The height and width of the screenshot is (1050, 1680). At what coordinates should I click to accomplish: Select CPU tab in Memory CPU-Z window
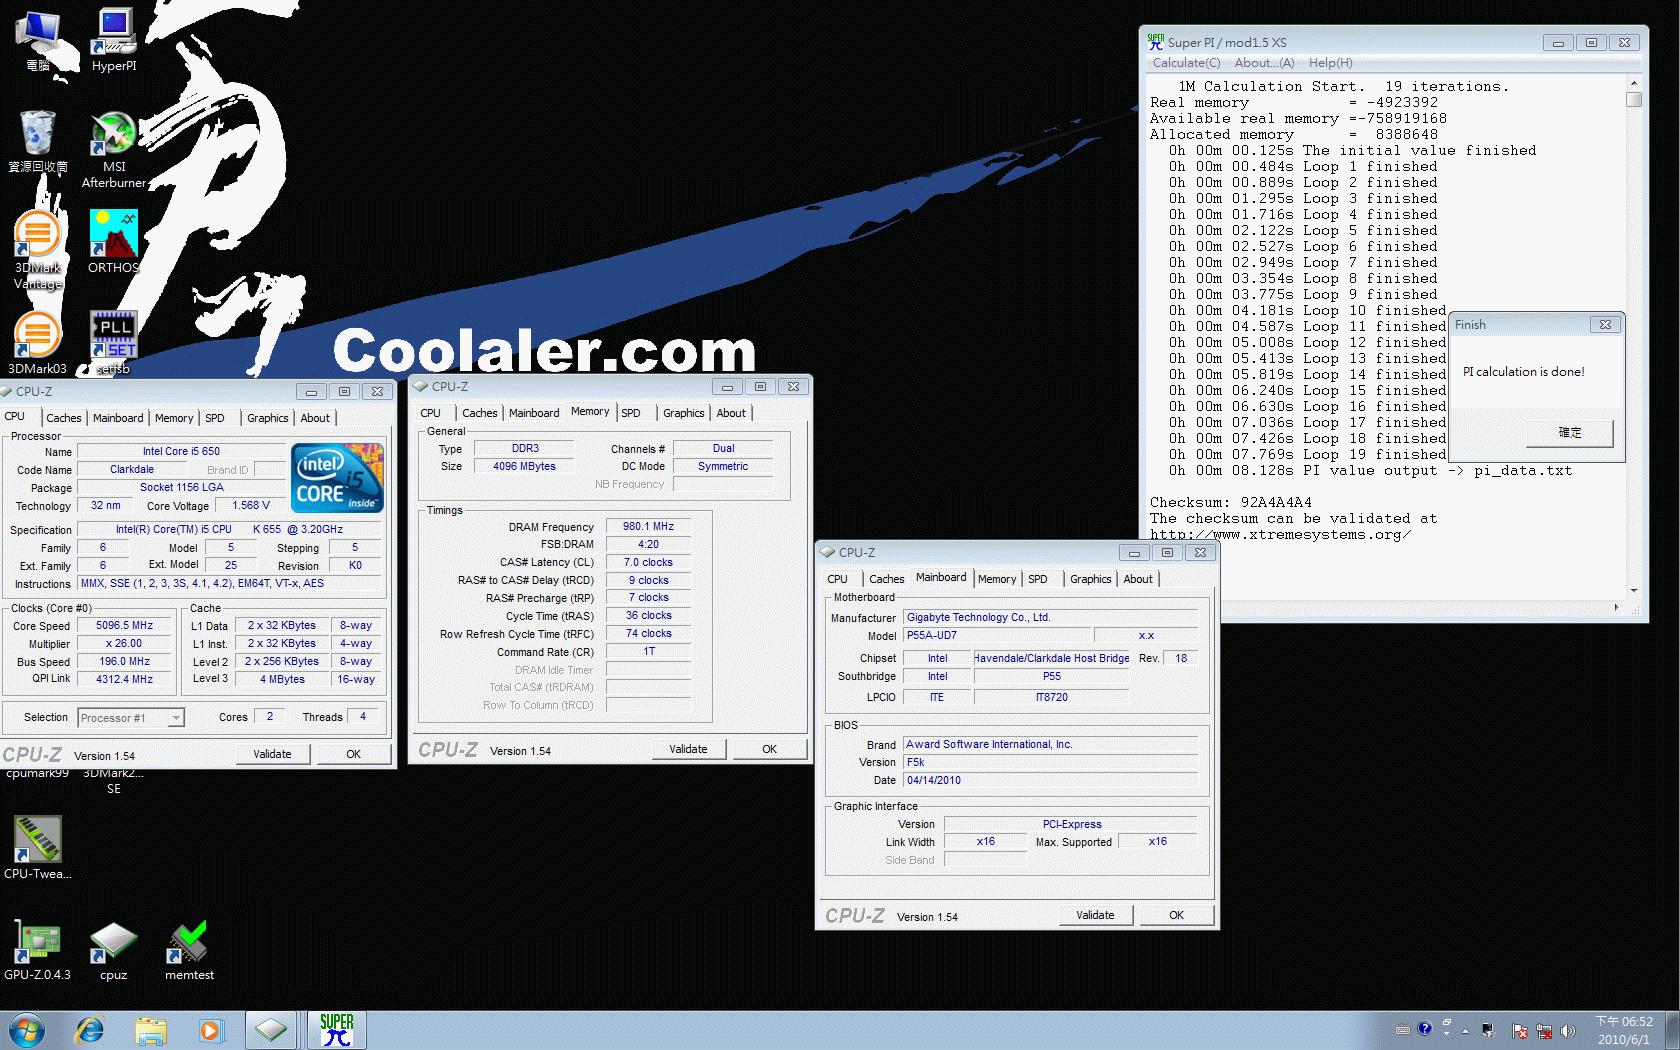click(x=430, y=413)
